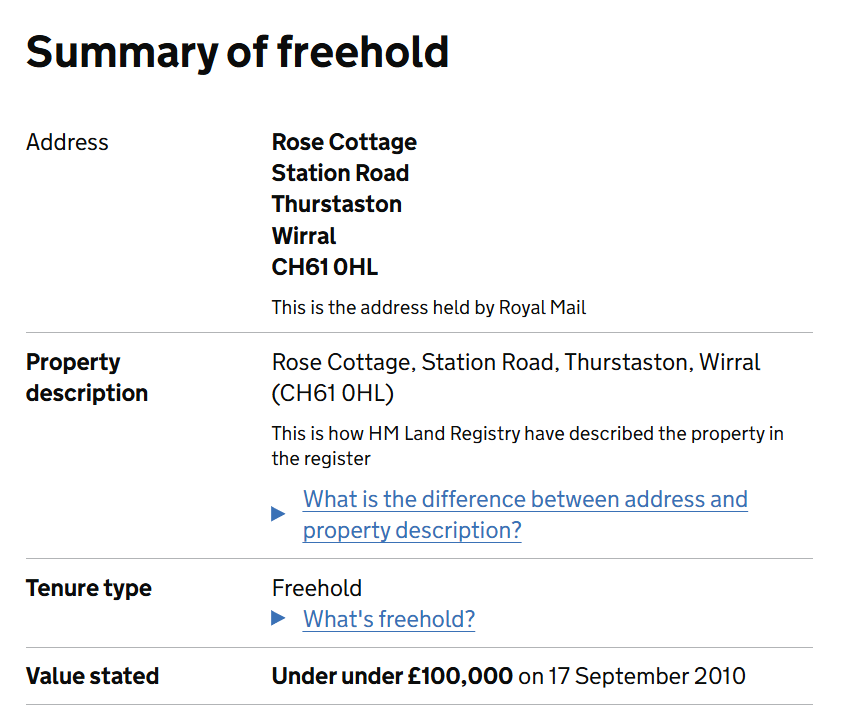
Task: Open the "What's freehold?" link
Action: click(x=389, y=619)
